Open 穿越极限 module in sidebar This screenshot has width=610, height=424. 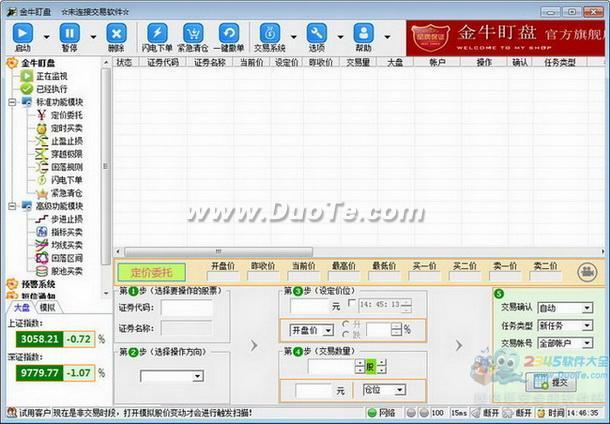point(67,154)
